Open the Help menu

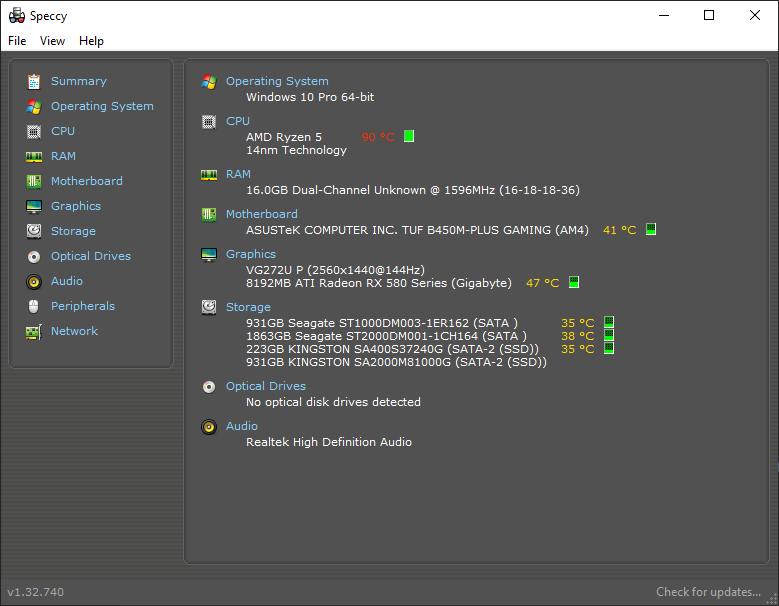(91, 41)
